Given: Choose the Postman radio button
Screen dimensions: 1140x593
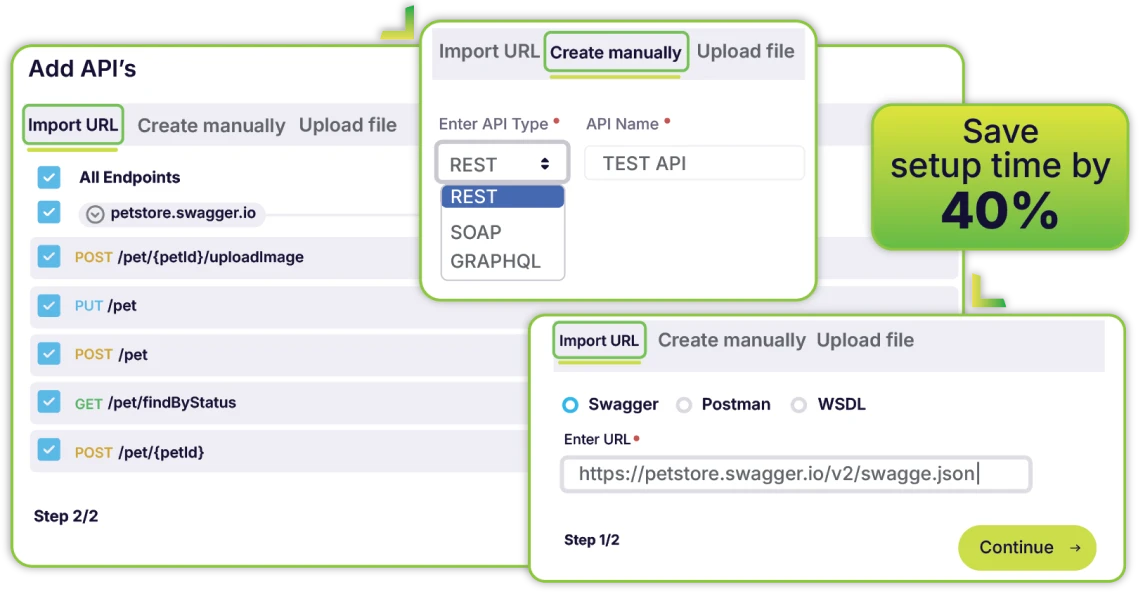Looking at the screenshot, I should (684, 405).
